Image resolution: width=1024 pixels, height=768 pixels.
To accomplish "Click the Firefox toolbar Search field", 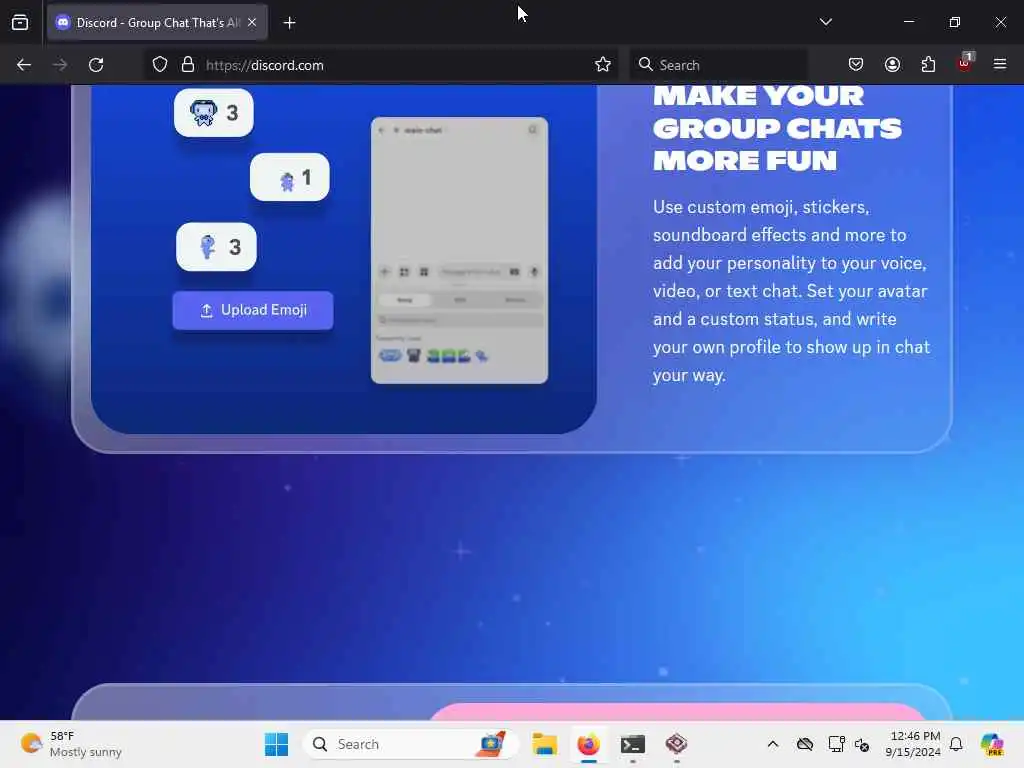I will [x=718, y=65].
